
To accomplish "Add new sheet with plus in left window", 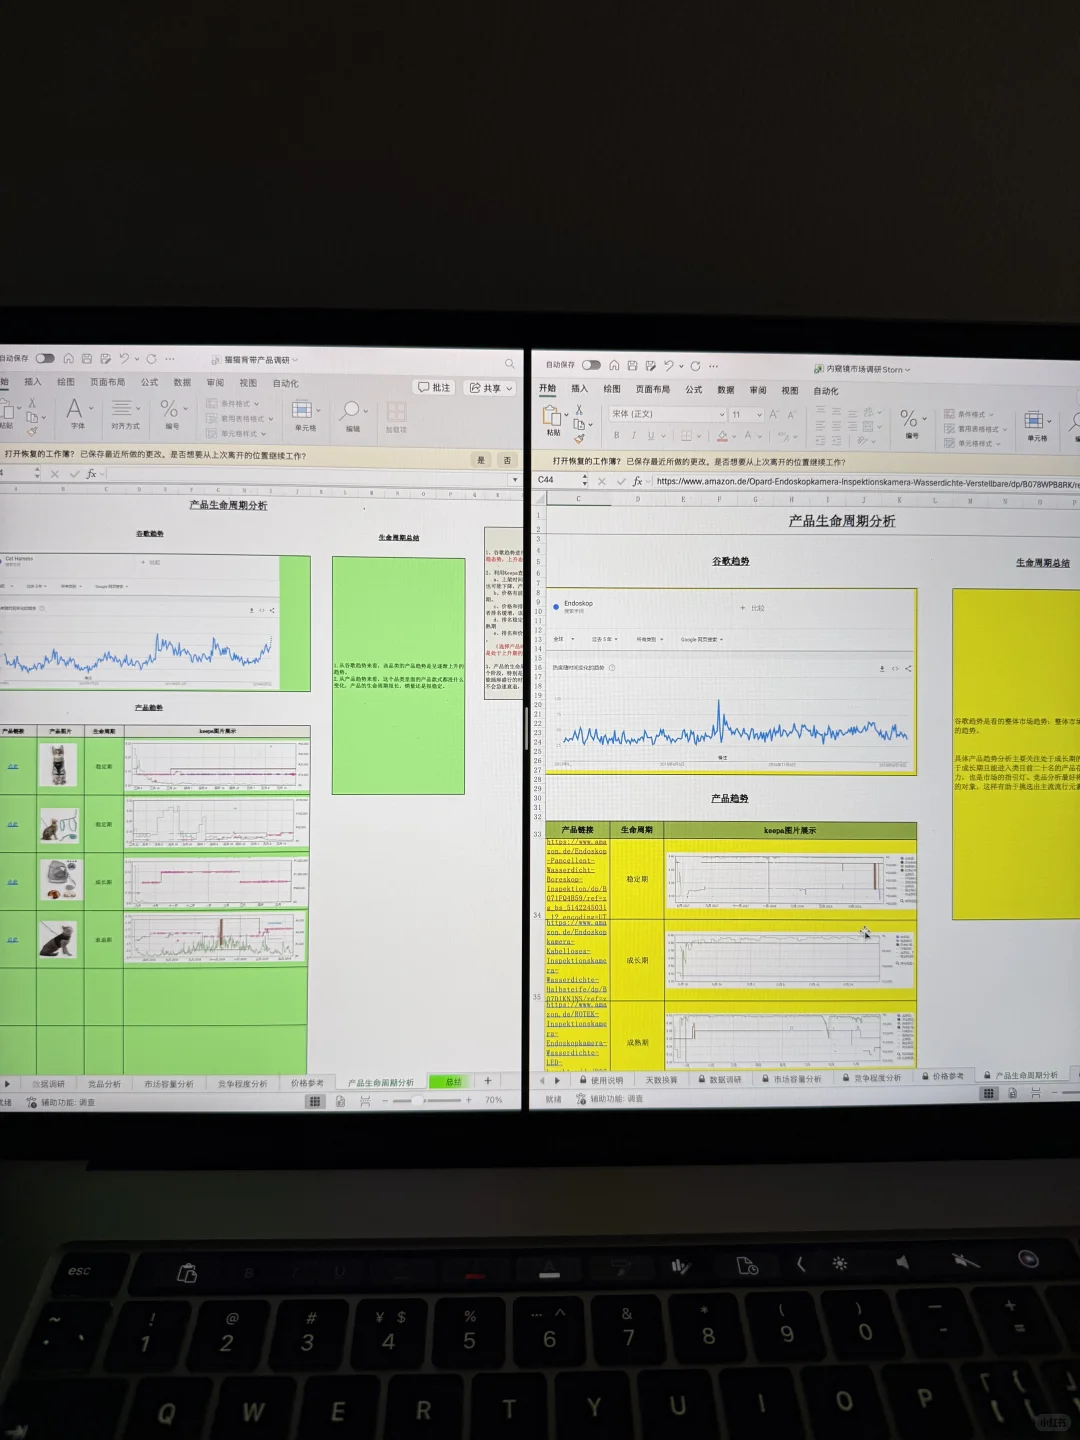I will [488, 1081].
